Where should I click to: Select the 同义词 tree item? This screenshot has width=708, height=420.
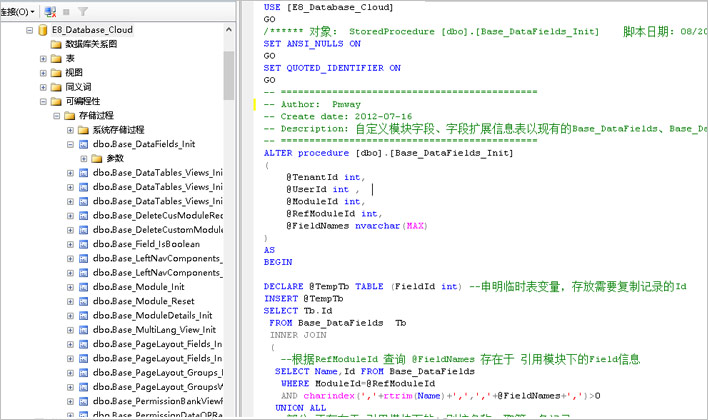tap(77, 87)
